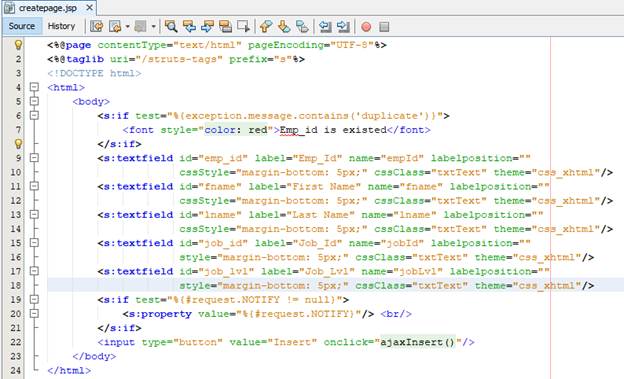Click the navigate Back toolbar icon
The width and height of the screenshot is (624, 379).
115,27
